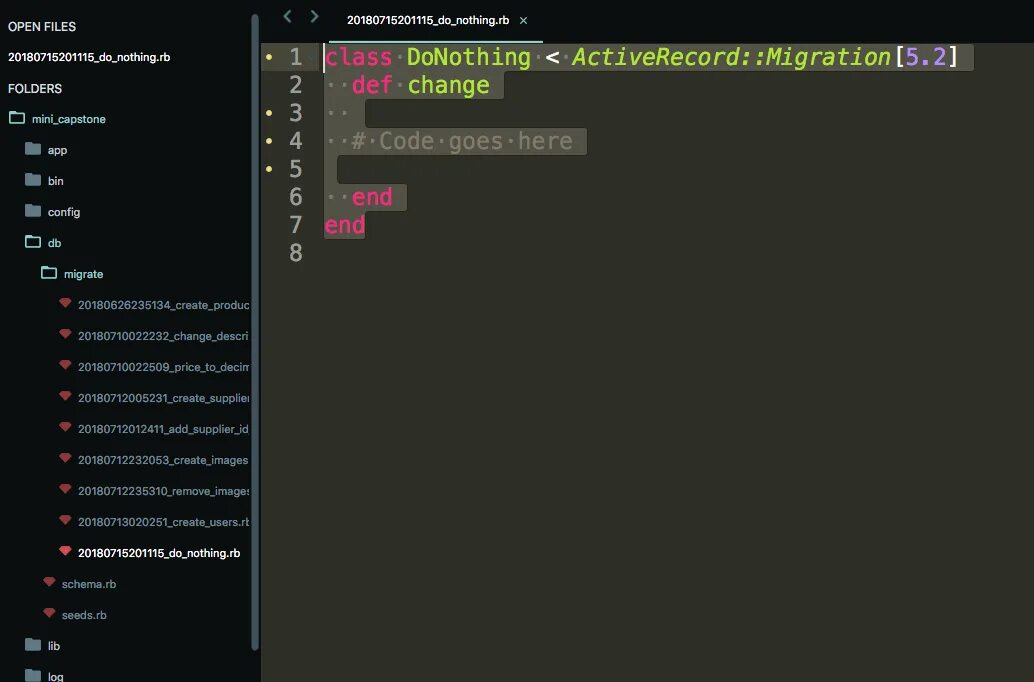Open 20180626235134_create_produc migration file name
Viewport: 1034px width, 682px height.
coord(164,305)
